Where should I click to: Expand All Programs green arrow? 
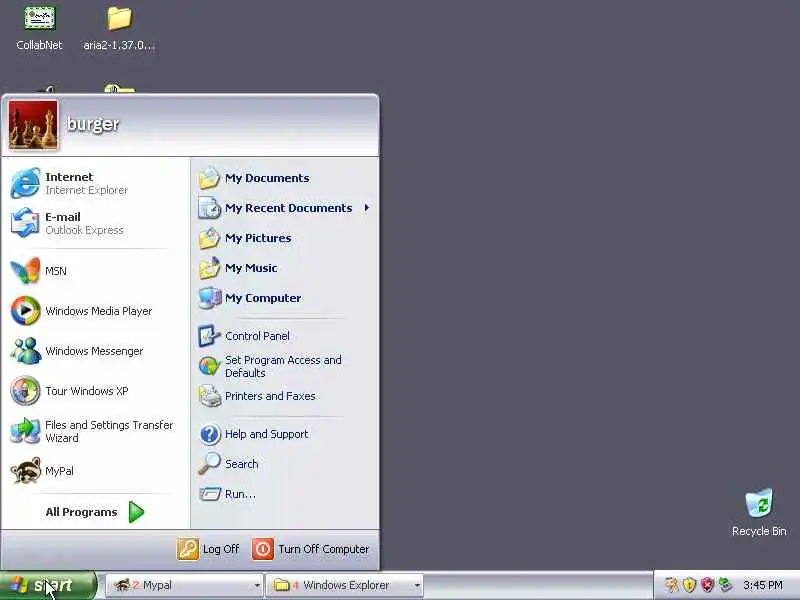(x=136, y=512)
